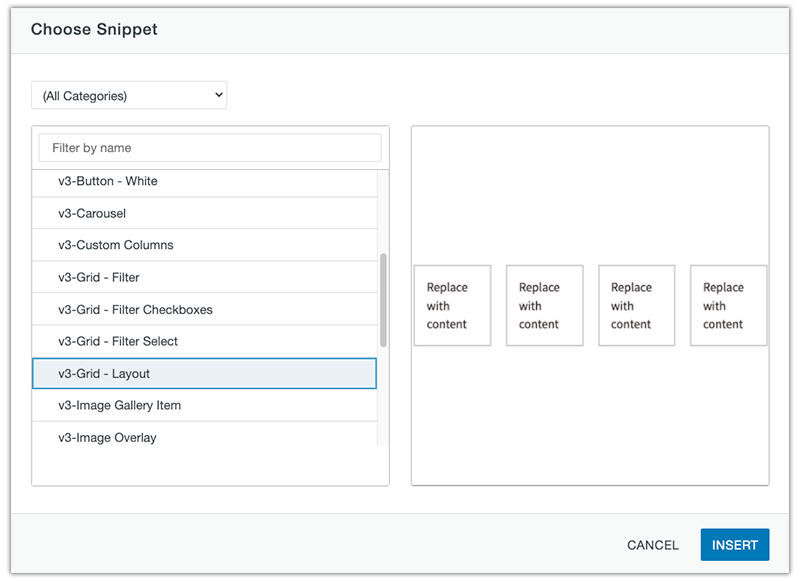Click the highlighted v3-Grid - Layout row
This screenshot has height=581, width=800.
[x=205, y=373]
